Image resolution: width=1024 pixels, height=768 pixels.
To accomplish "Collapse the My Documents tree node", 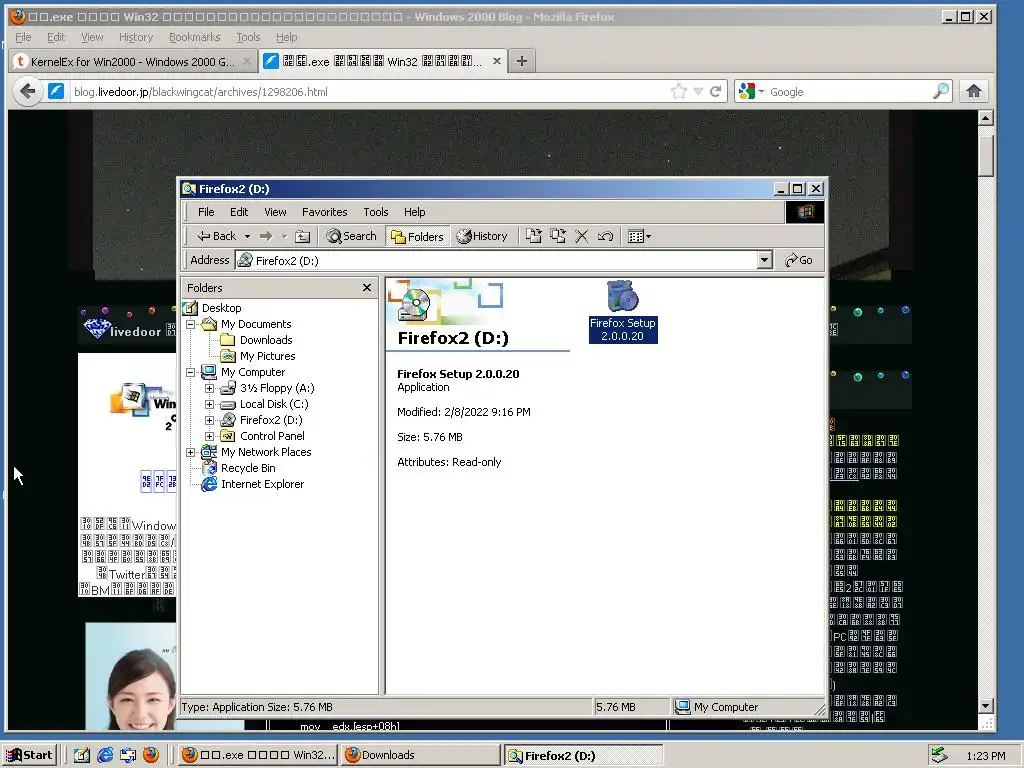I will [191, 325].
